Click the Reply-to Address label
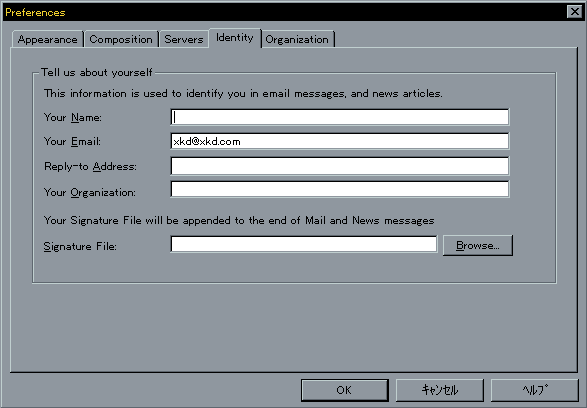Screen dimensions: 587x408 90,167
